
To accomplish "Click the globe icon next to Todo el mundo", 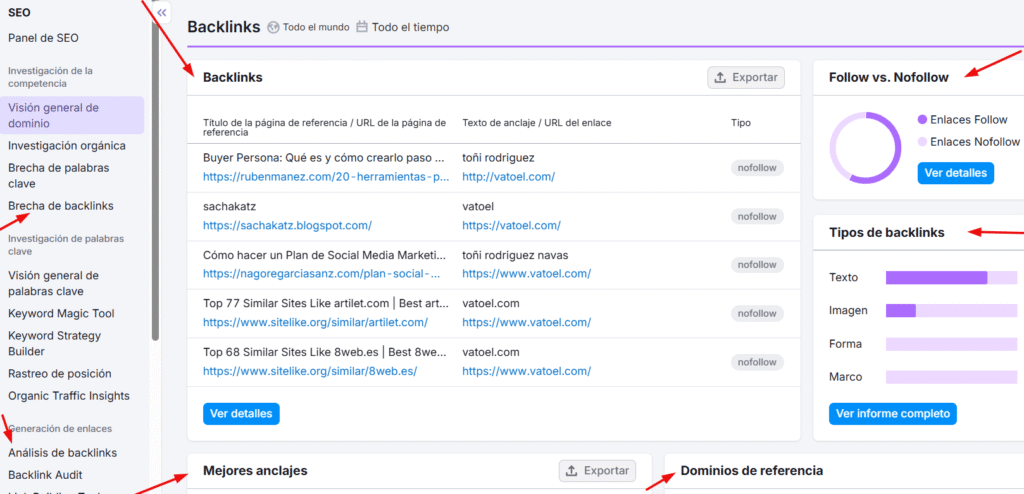I will click(273, 27).
